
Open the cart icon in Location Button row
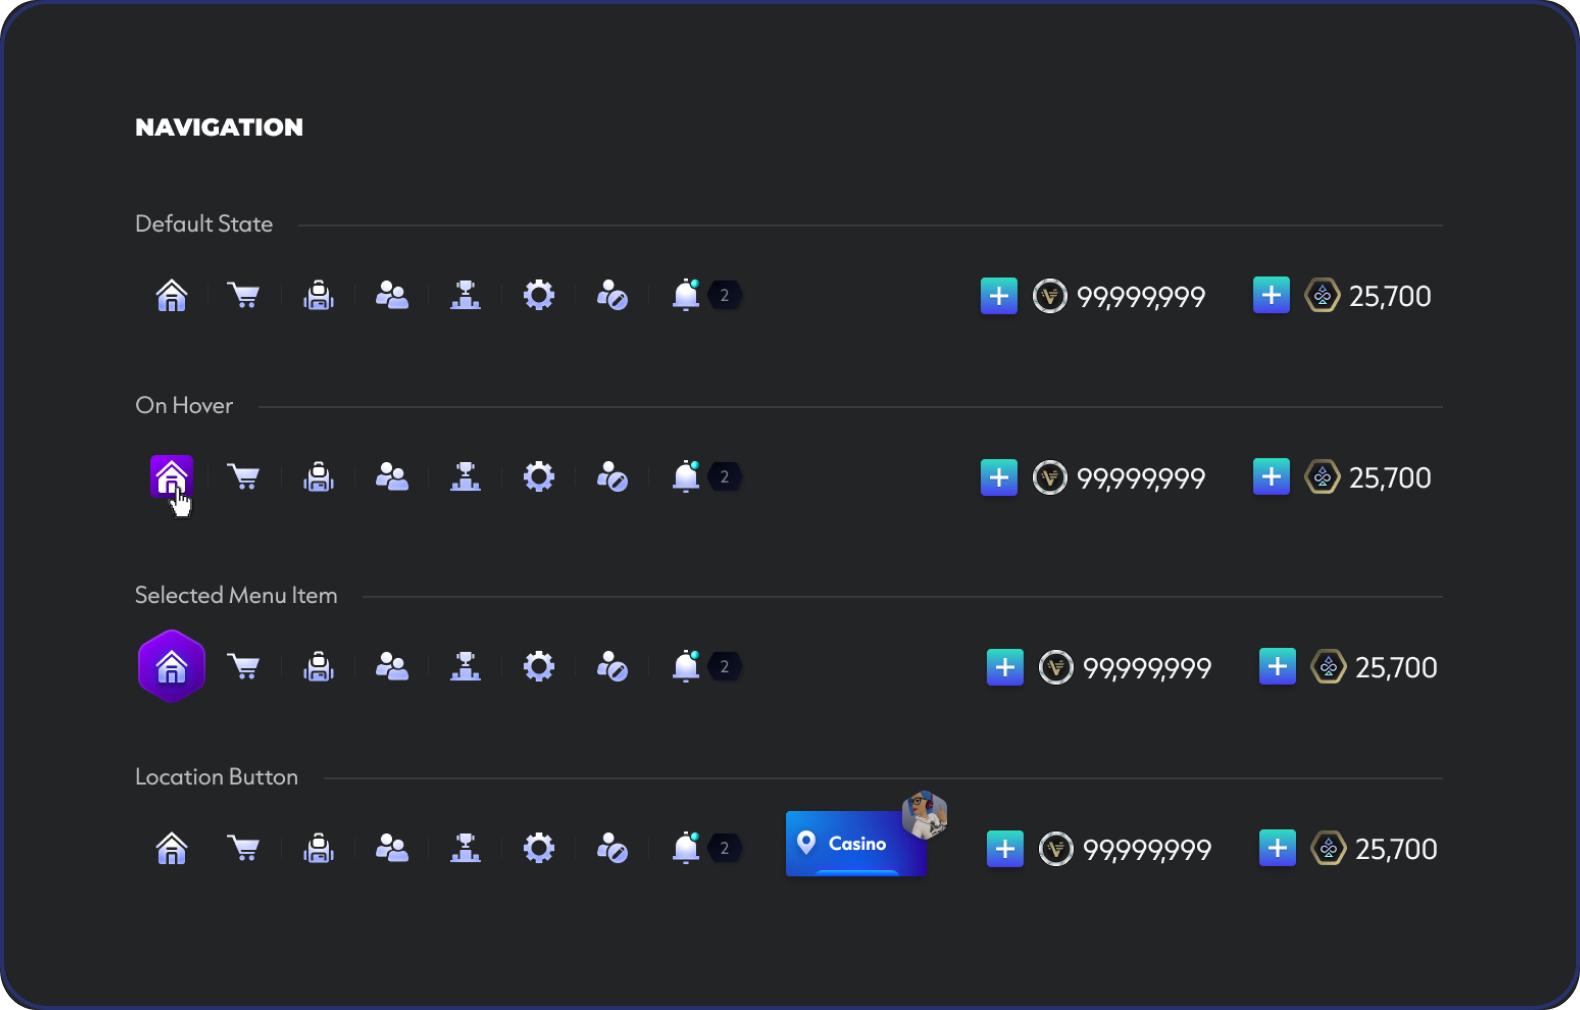tap(244, 848)
